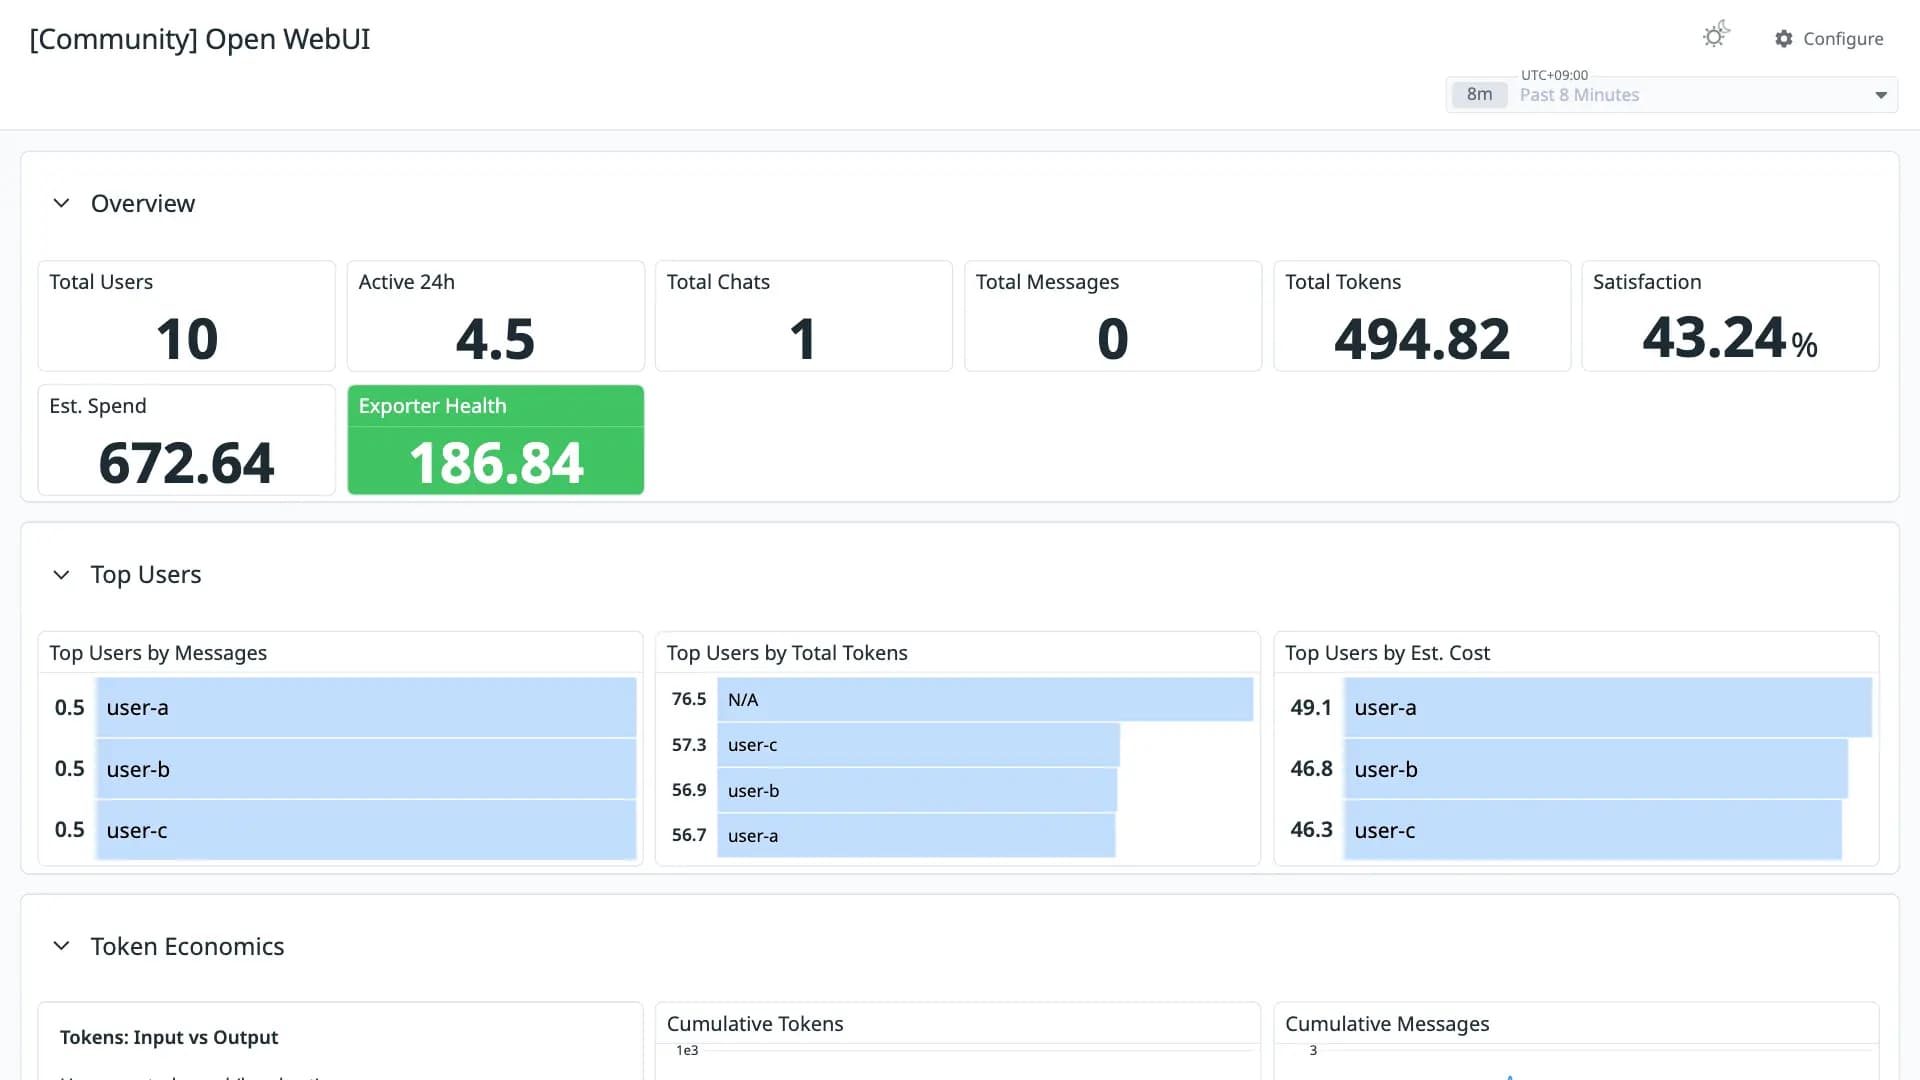Click the Configure gear icon
The image size is (1920, 1080).
(1784, 39)
